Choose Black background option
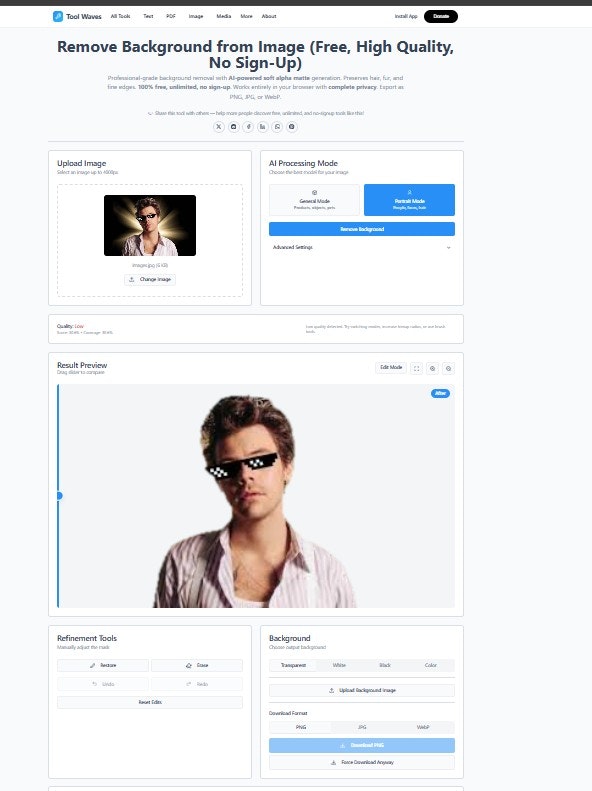The height and width of the screenshot is (791, 592). pyautogui.click(x=385, y=665)
